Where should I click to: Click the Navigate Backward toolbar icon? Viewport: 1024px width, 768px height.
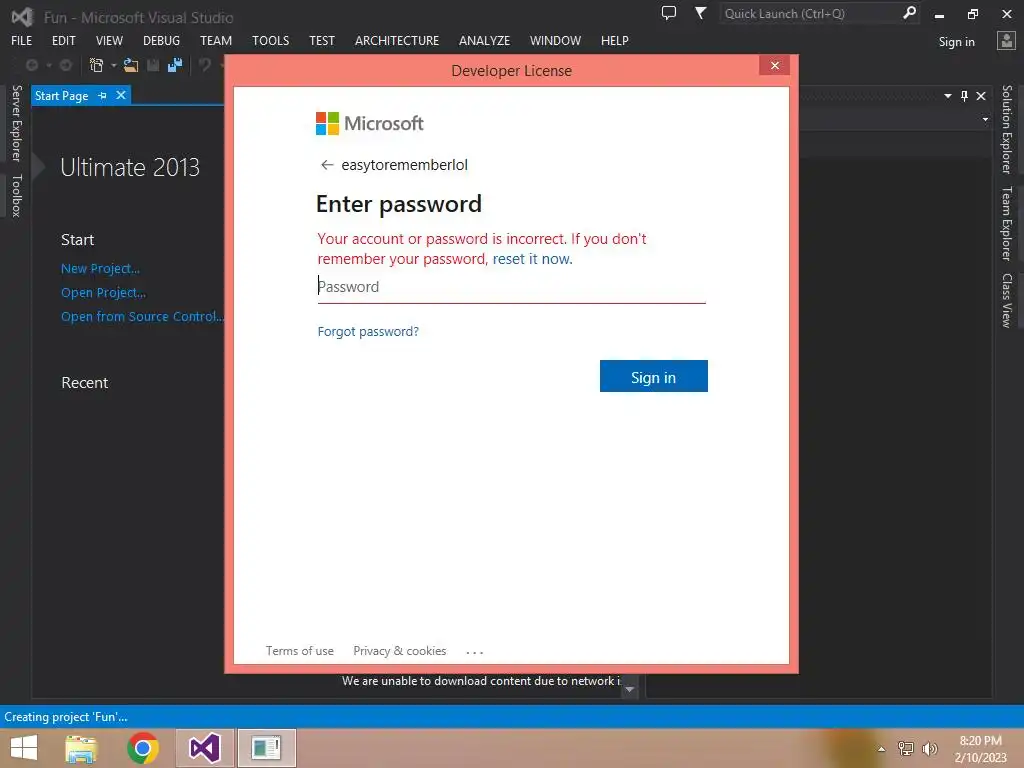31,65
